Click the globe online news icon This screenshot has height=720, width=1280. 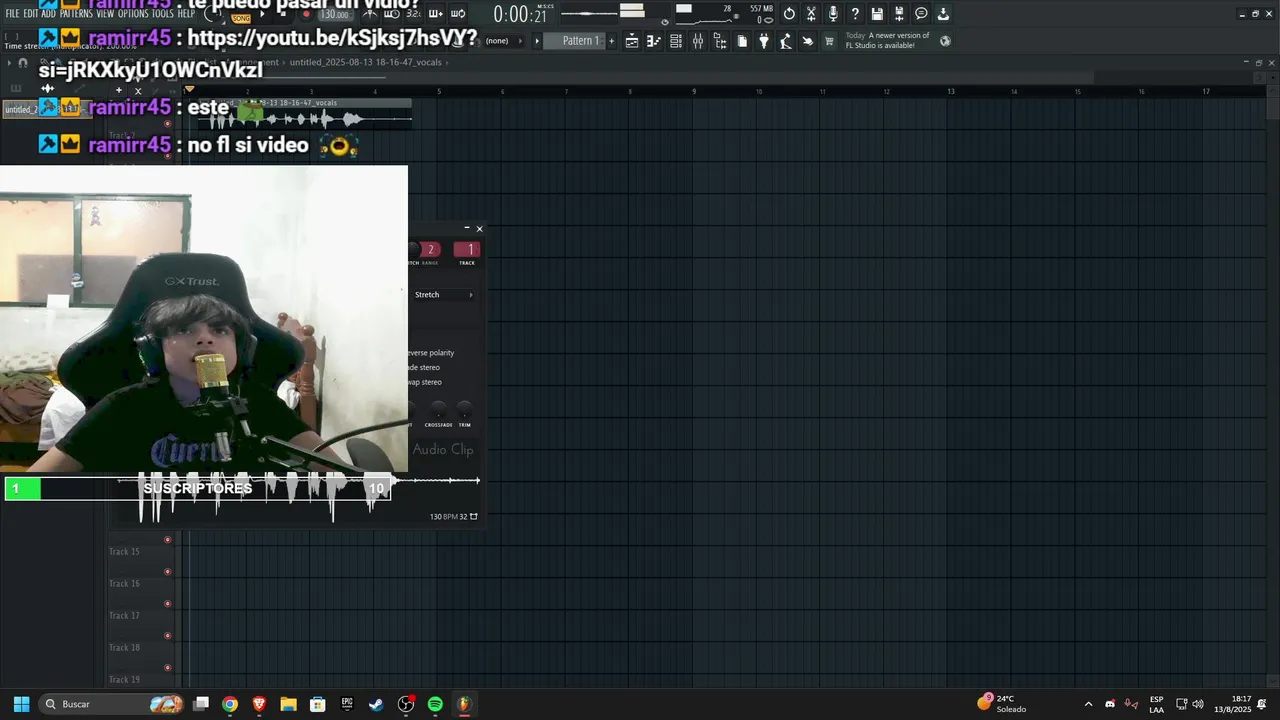945,41
